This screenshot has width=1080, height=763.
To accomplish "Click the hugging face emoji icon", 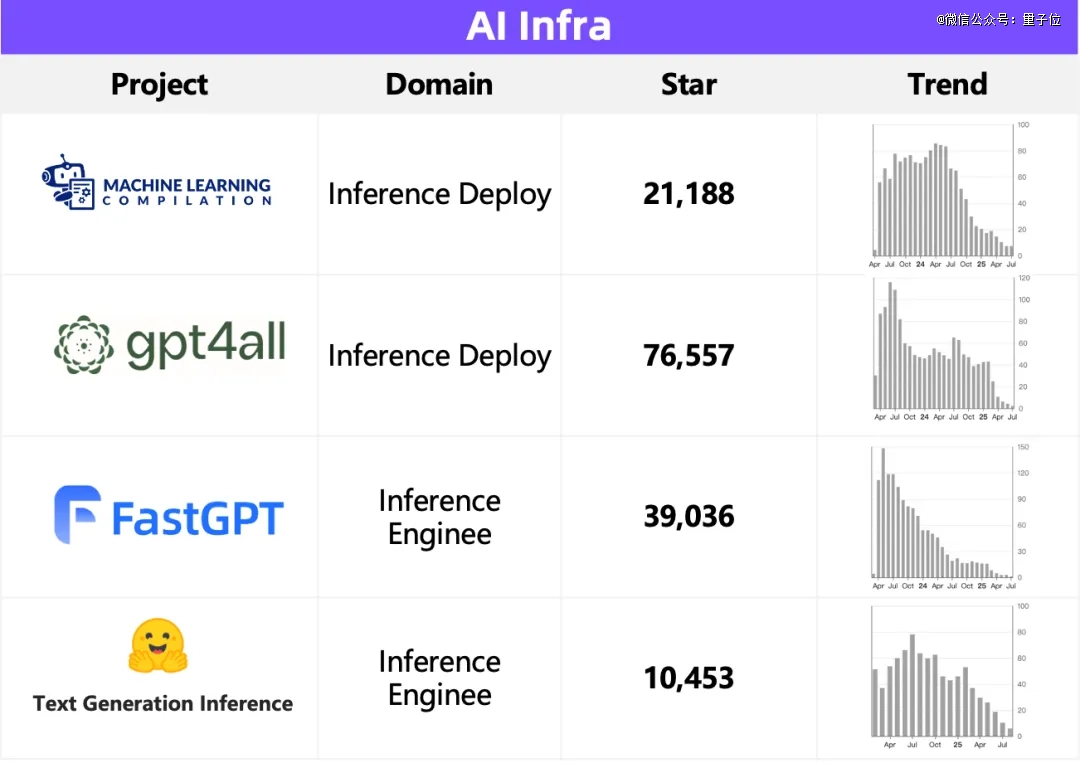I will tap(158, 645).
